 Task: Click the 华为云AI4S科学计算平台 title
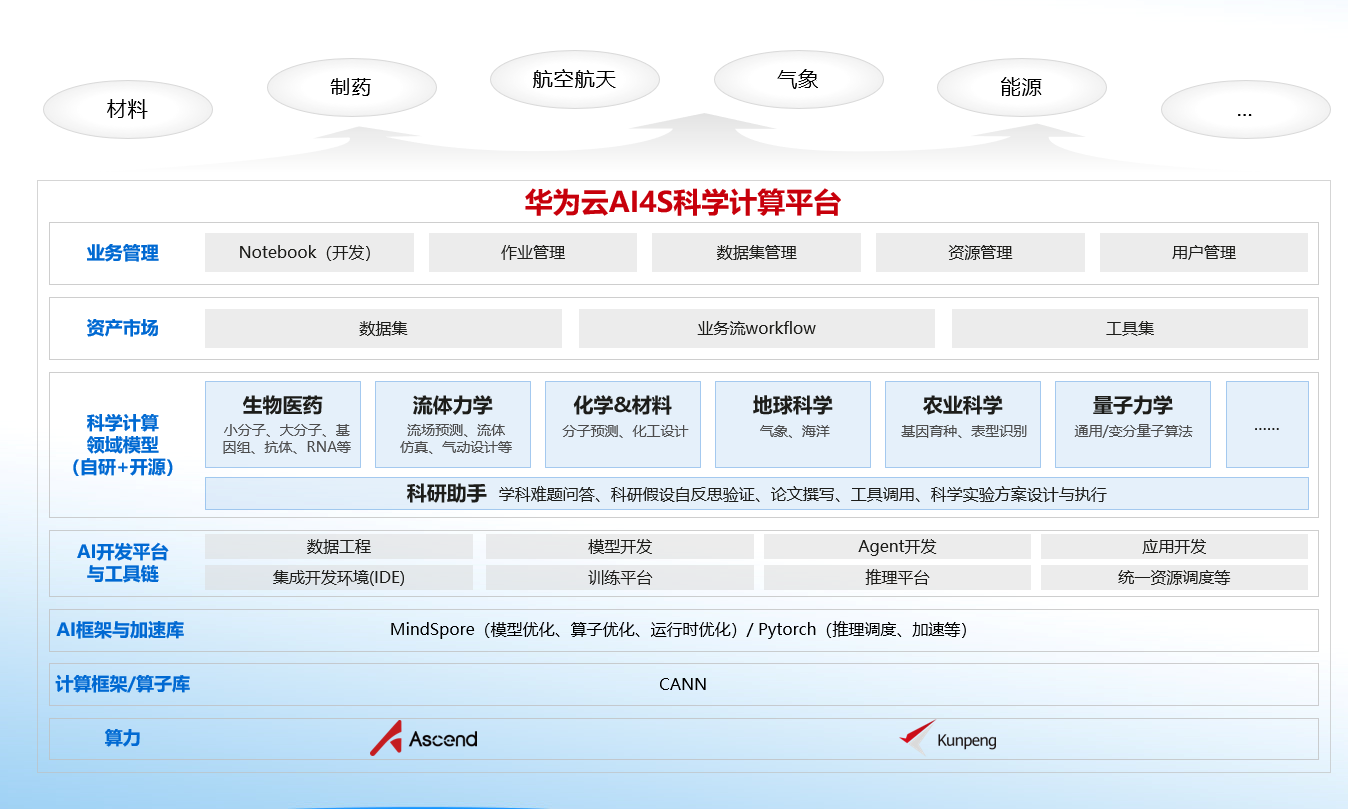[x=683, y=203]
